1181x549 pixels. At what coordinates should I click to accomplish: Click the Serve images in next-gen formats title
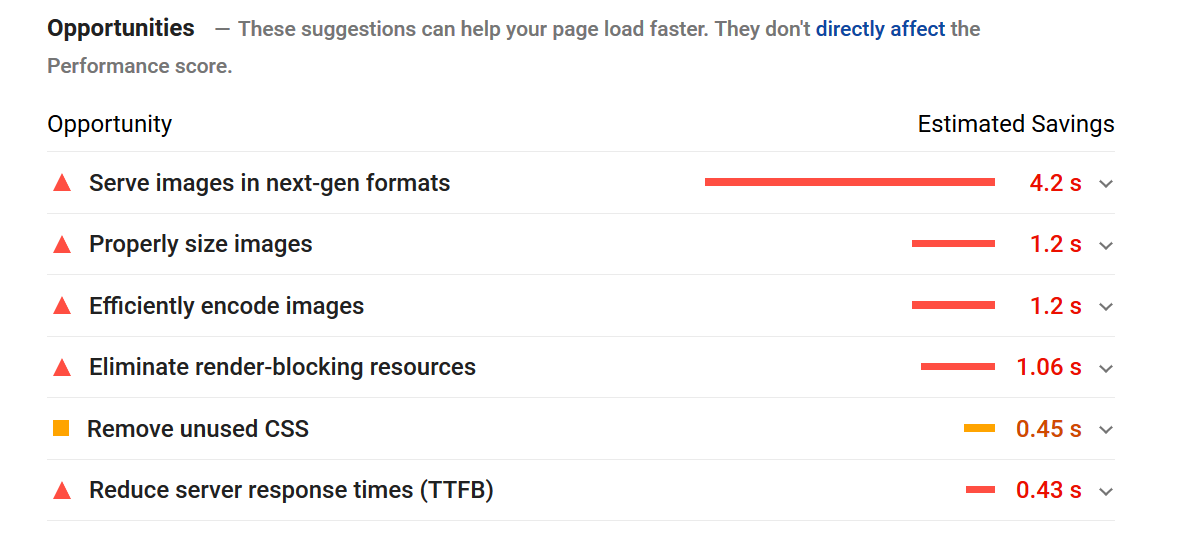click(x=270, y=183)
